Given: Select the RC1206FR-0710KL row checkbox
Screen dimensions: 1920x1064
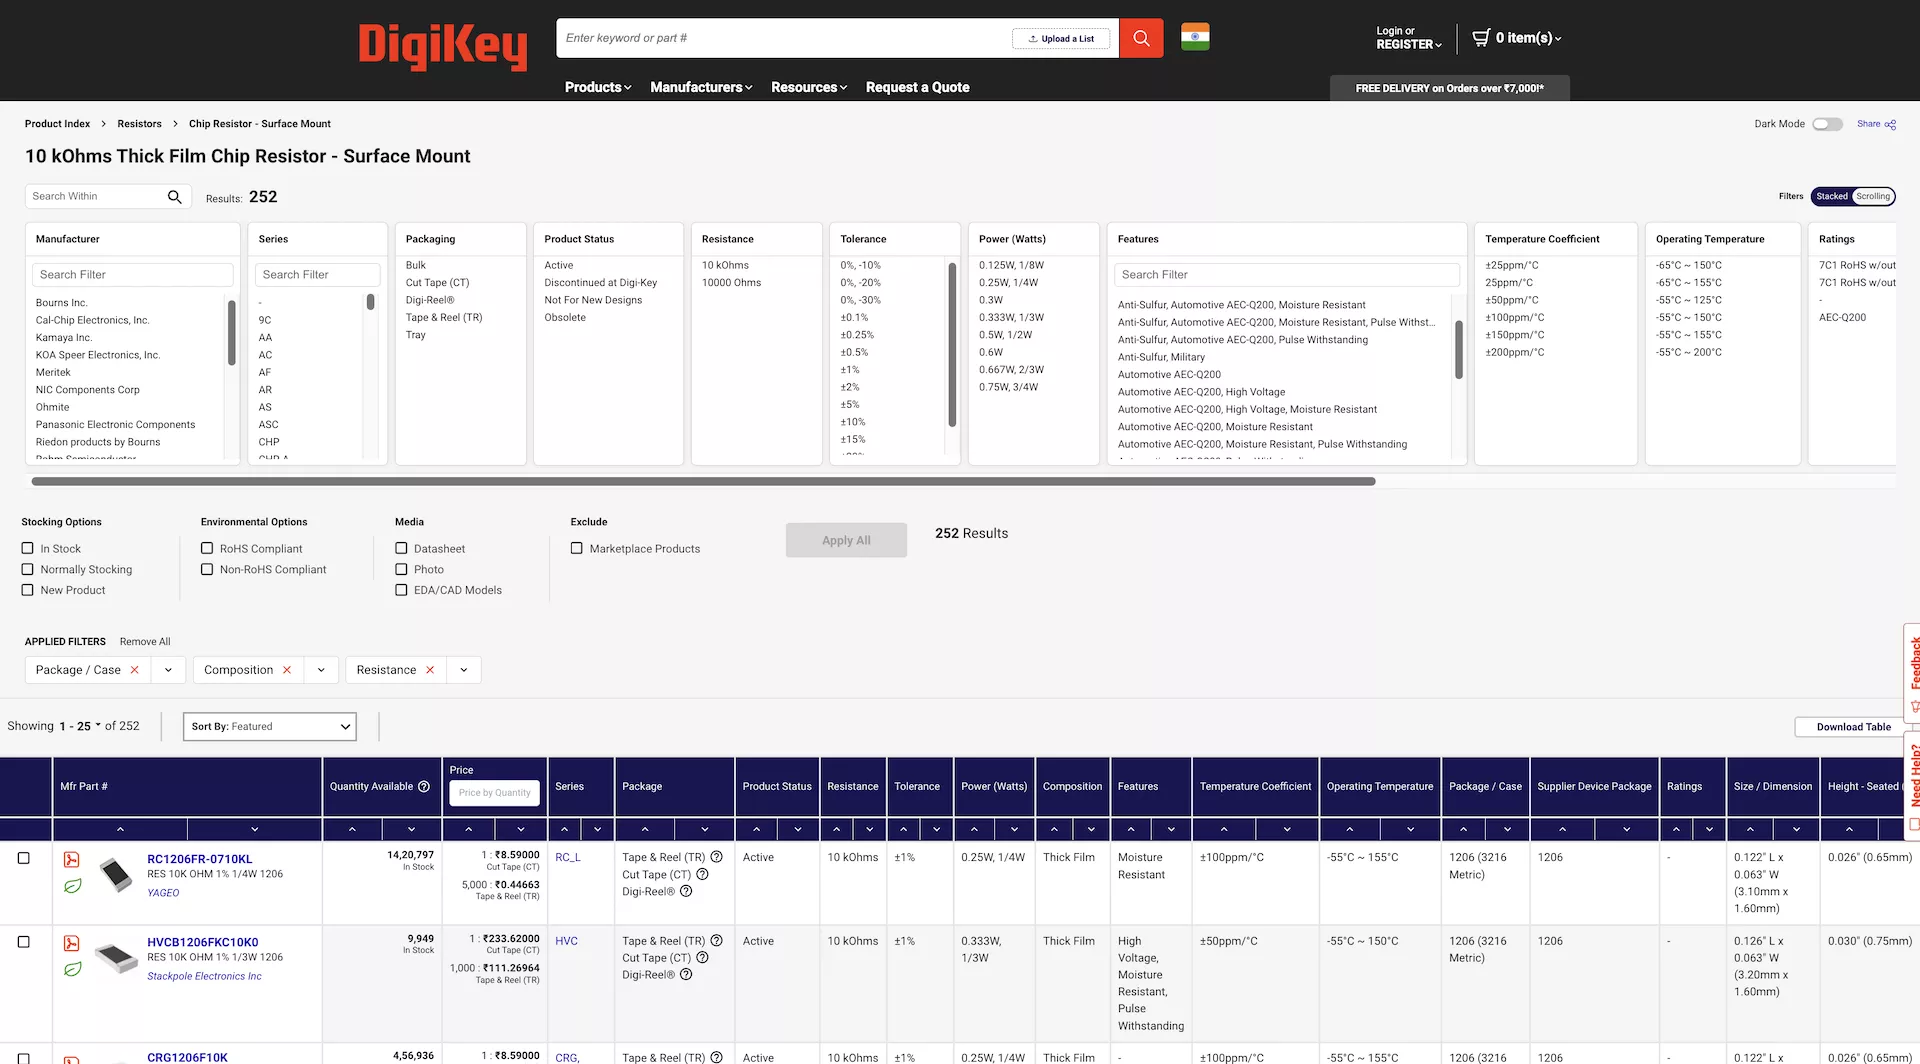Looking at the screenshot, I should tap(24, 858).
